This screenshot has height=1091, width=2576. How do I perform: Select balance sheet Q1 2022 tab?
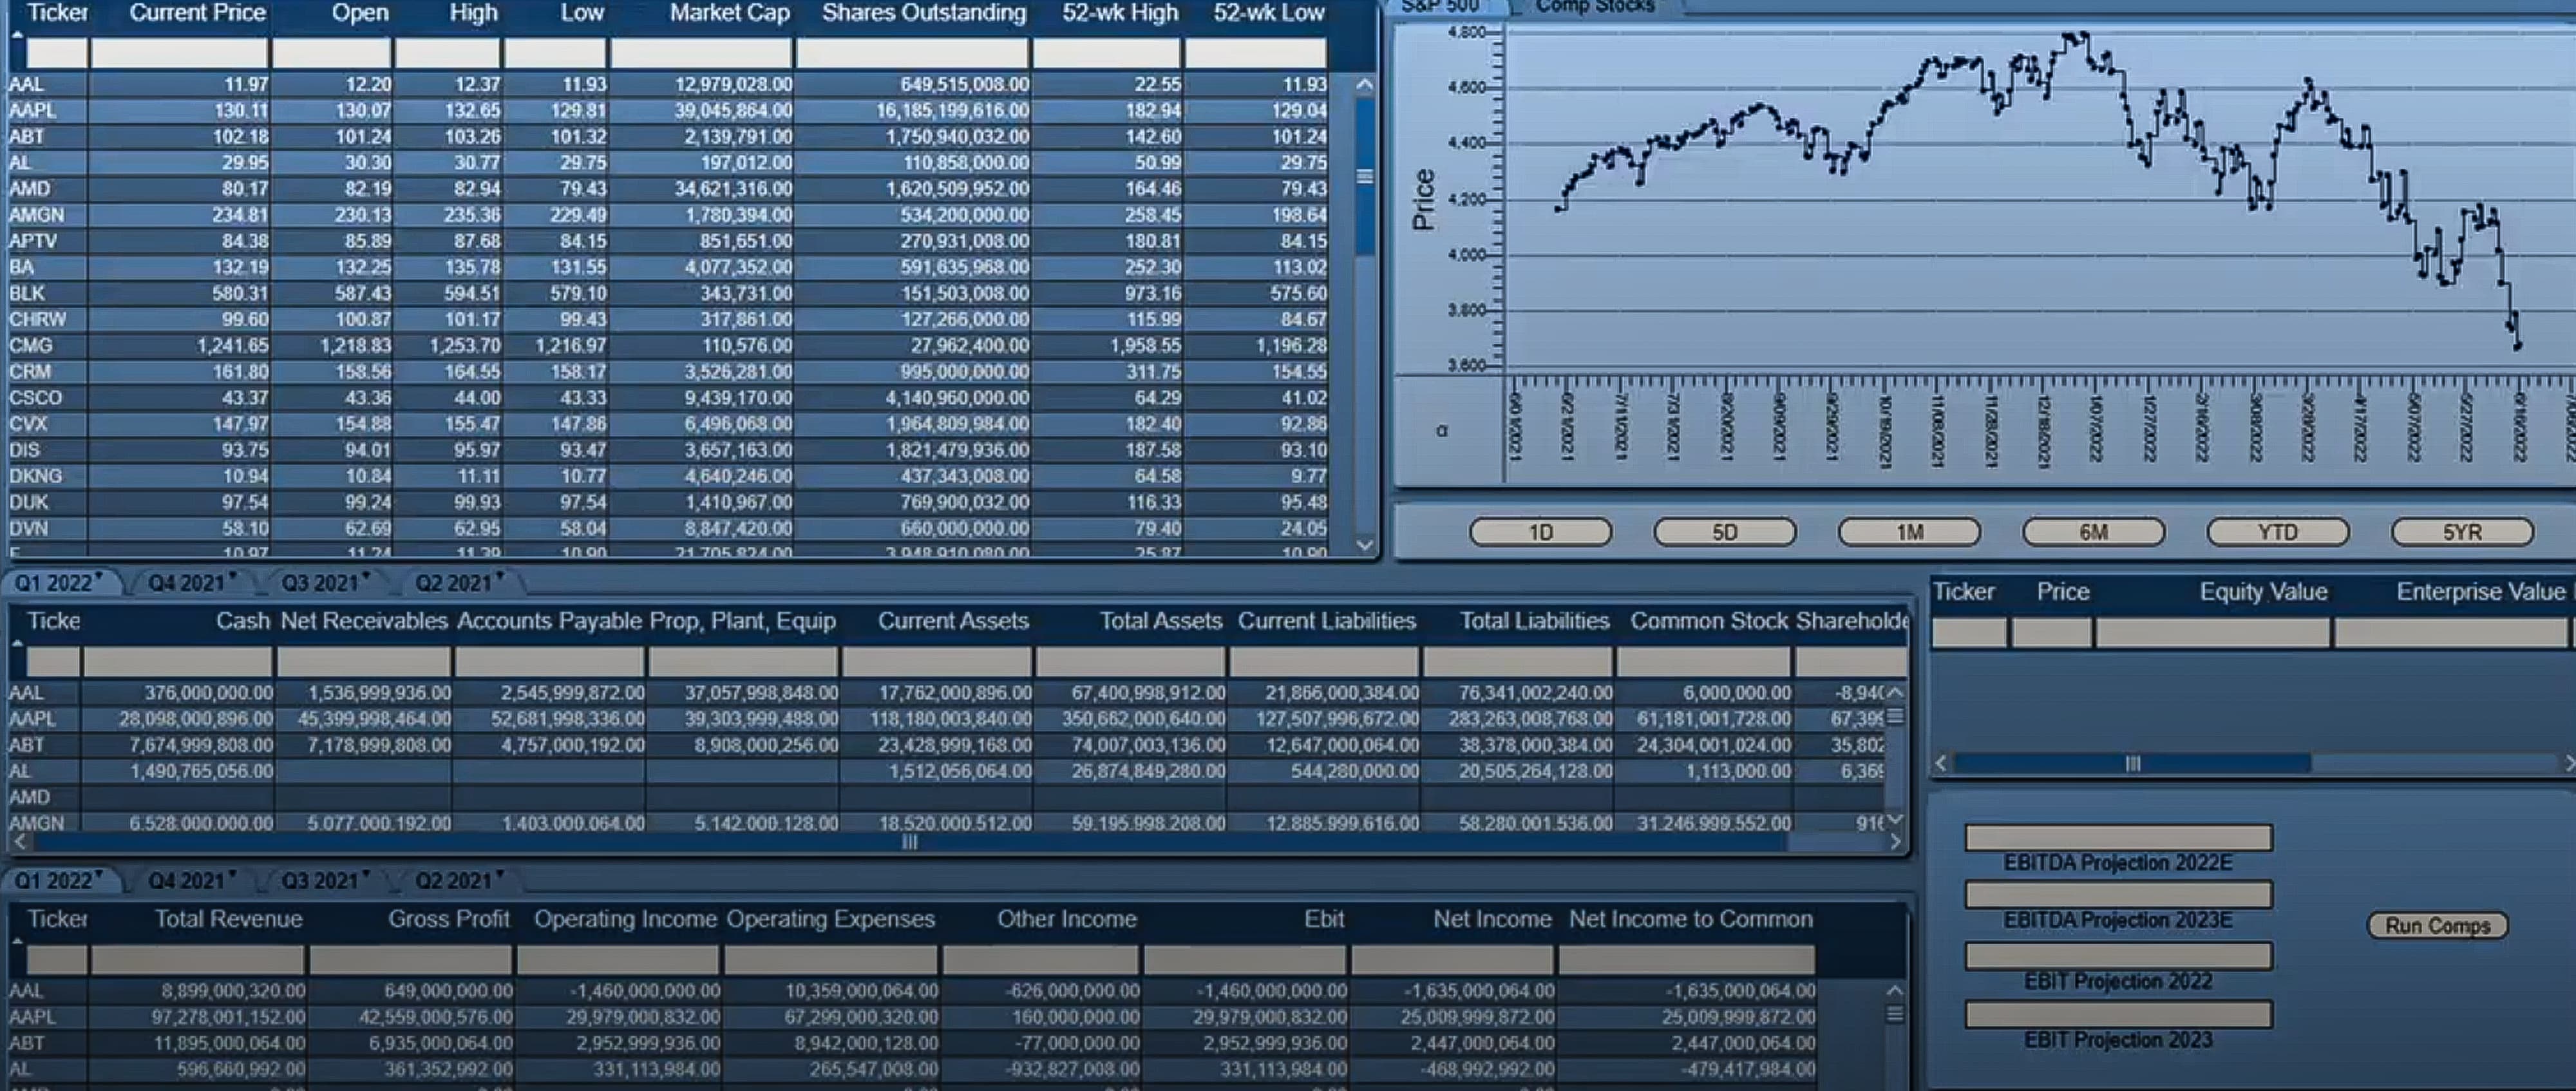click(58, 582)
